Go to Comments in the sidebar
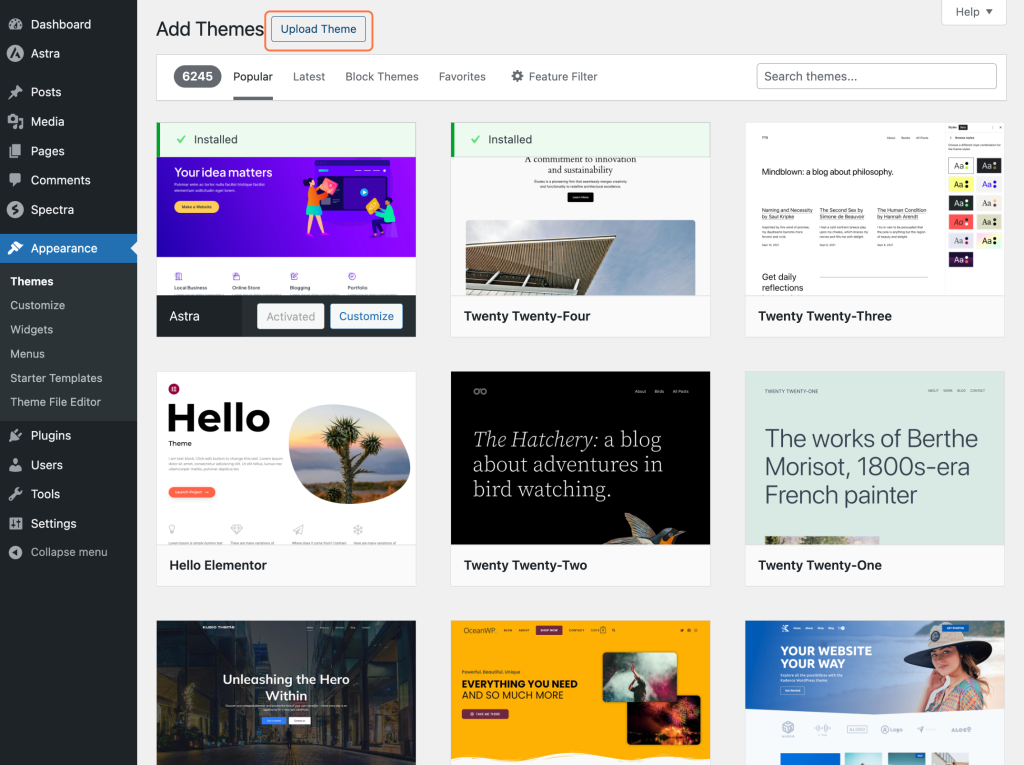Viewport: 1024px width, 765px height. pos(69,180)
